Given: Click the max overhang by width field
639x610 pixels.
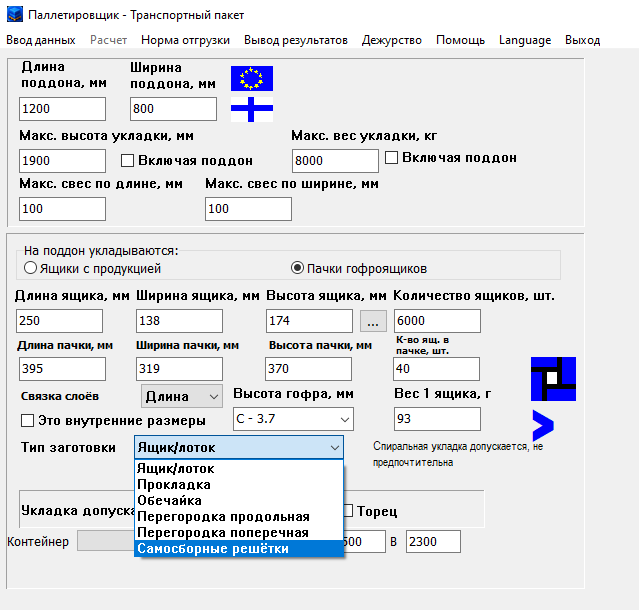Looking at the screenshot, I should pyautogui.click(x=248, y=209).
